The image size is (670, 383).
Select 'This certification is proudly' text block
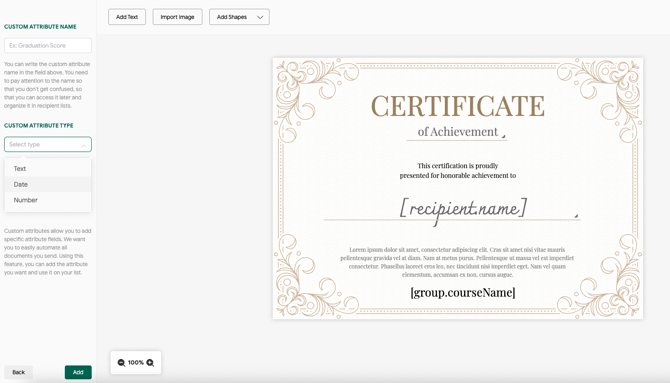[x=458, y=171]
